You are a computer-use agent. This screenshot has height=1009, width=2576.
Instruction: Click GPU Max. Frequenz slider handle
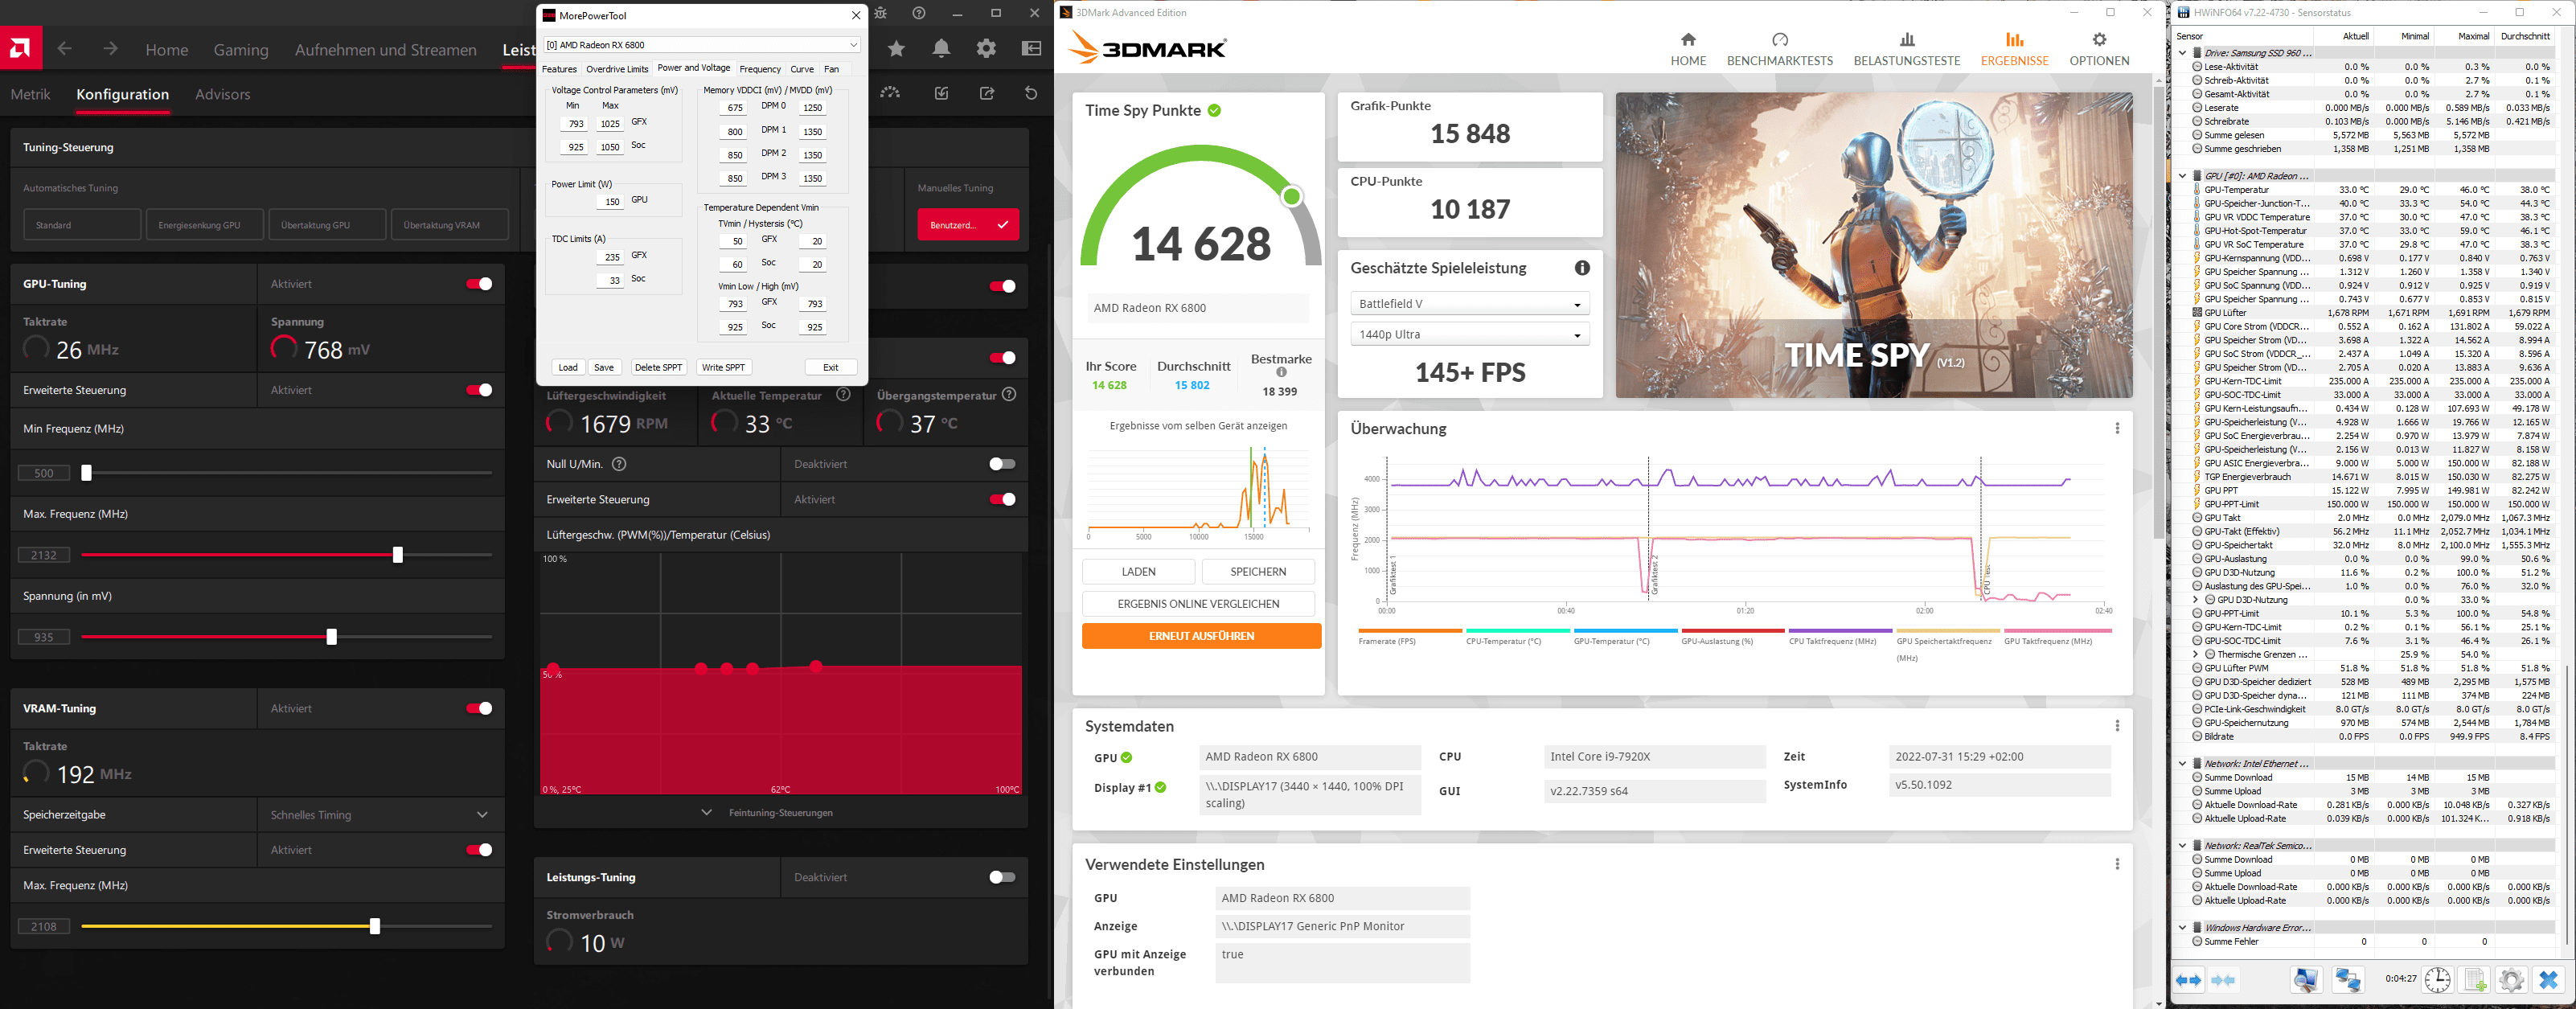[x=398, y=554]
